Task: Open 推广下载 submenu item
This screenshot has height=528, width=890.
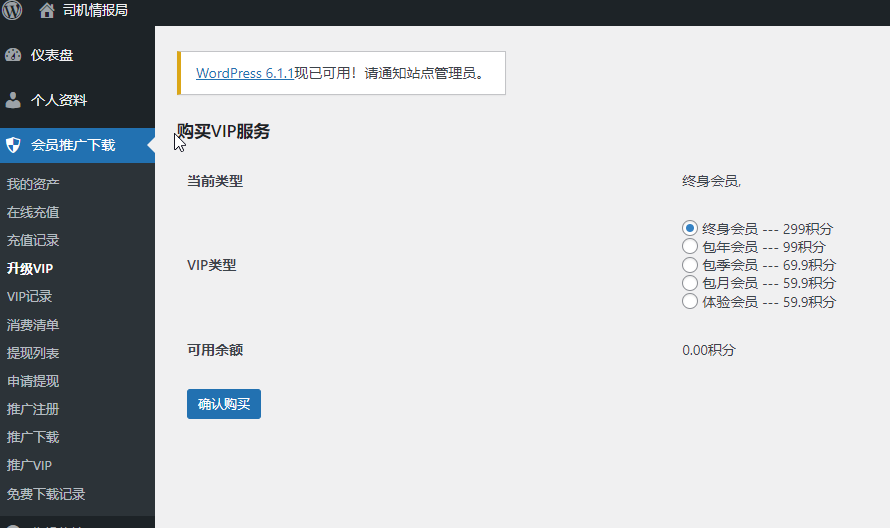Action: [33, 437]
